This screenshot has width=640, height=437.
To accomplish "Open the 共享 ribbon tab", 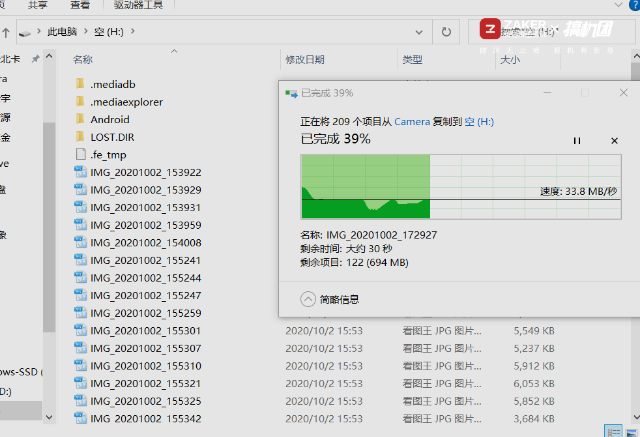I will pos(38,5).
